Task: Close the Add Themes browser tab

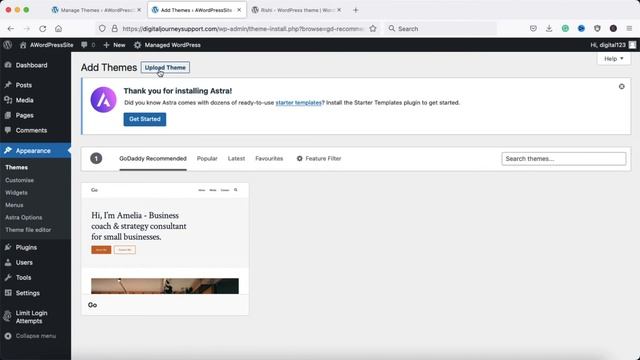Action: pos(239,10)
